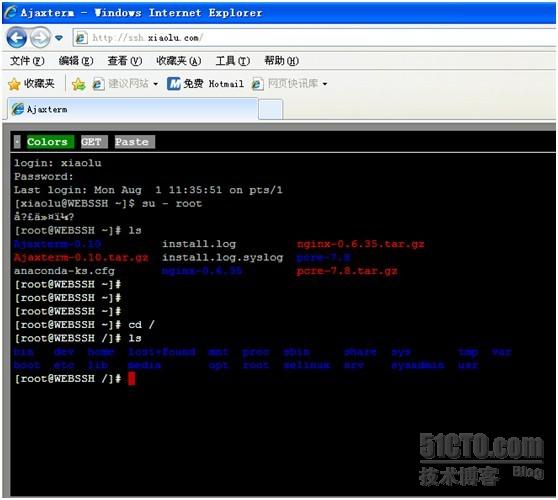
Task: Click the Paste button in Ajaxterm
Action: tap(135, 142)
